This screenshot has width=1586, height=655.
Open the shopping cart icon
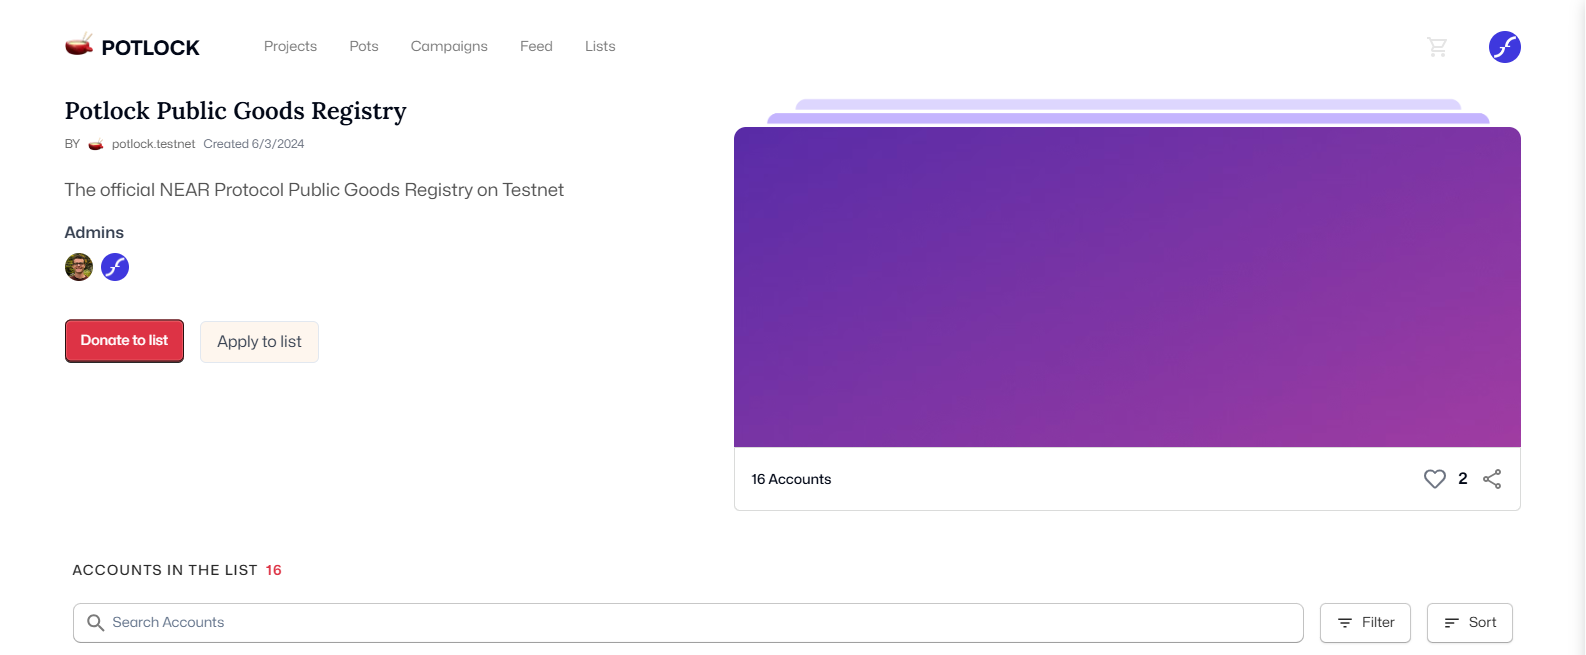(x=1437, y=47)
